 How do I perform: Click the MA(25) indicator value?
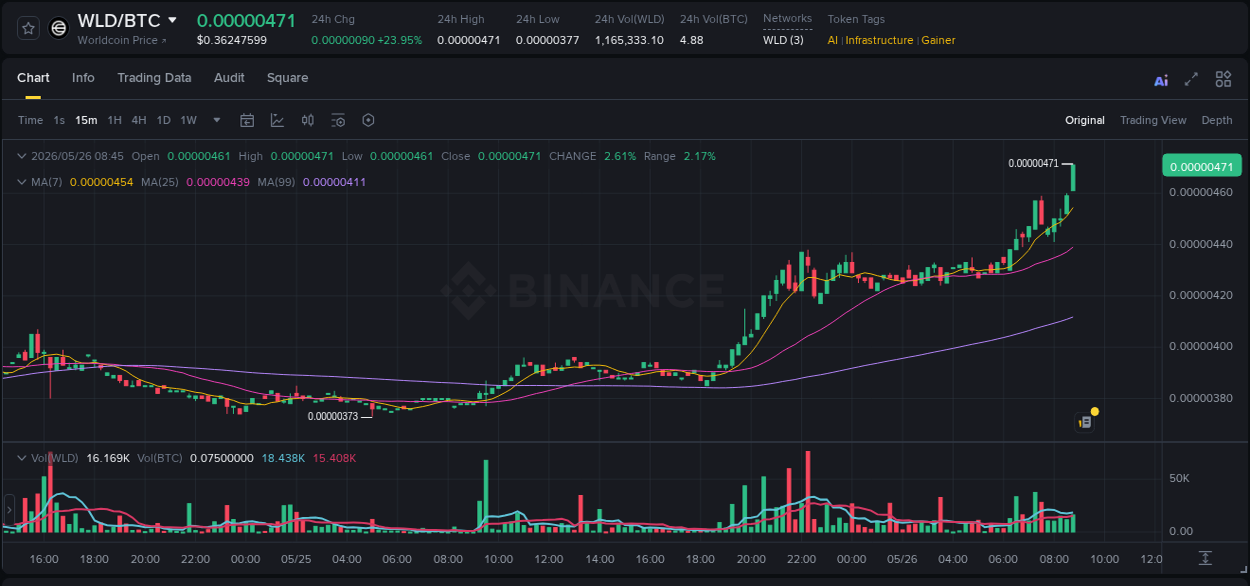click(x=218, y=182)
